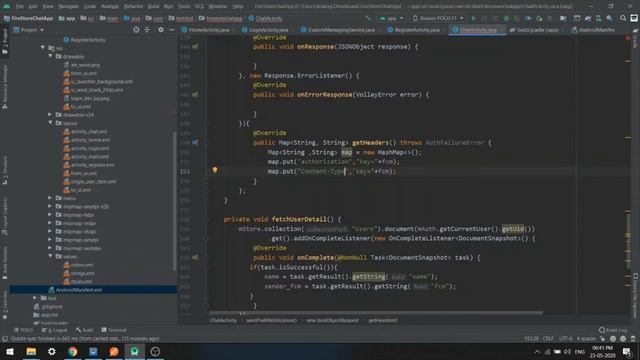Open the VCS menu
Viewport: 640px width, 360px height.
click(199, 7)
